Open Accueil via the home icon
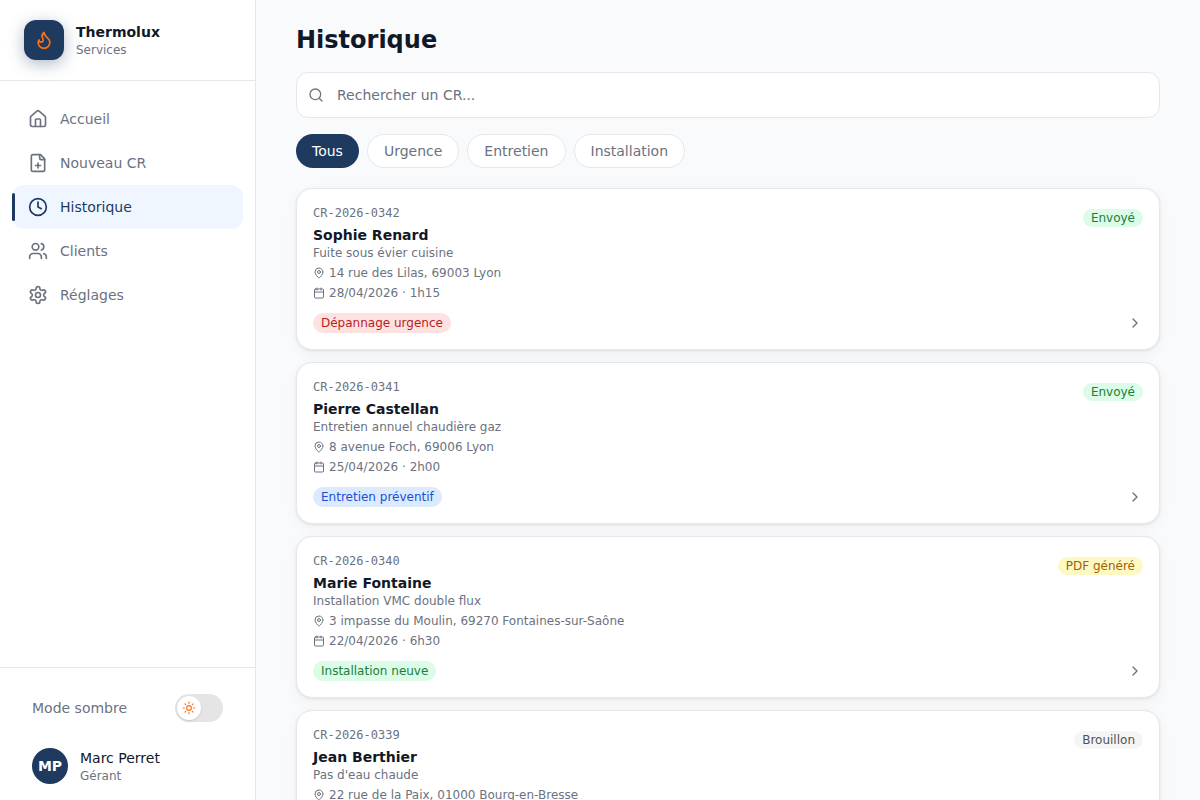 coord(38,119)
